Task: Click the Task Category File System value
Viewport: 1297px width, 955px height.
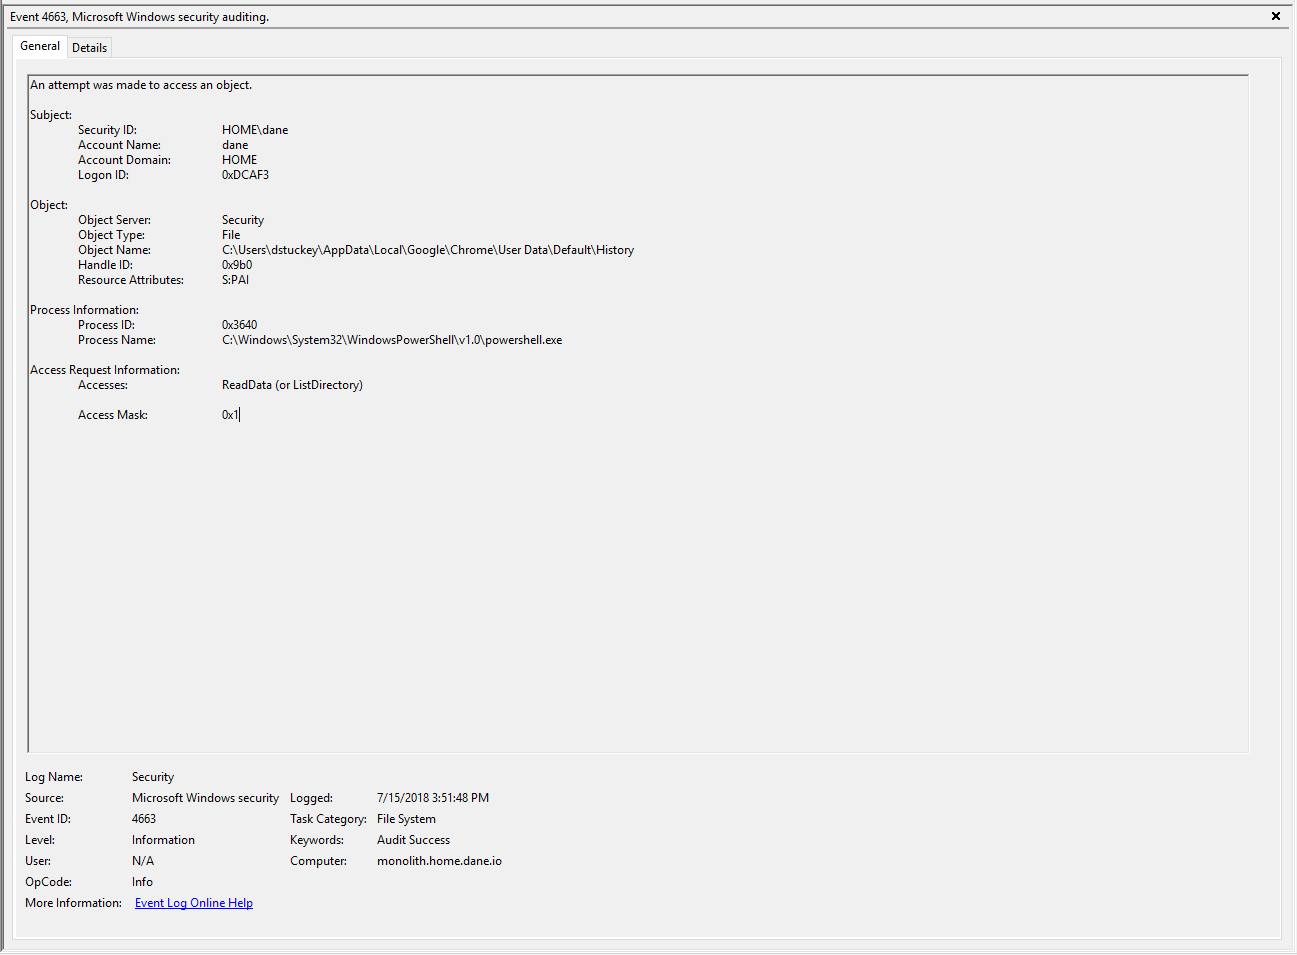Action: point(406,819)
